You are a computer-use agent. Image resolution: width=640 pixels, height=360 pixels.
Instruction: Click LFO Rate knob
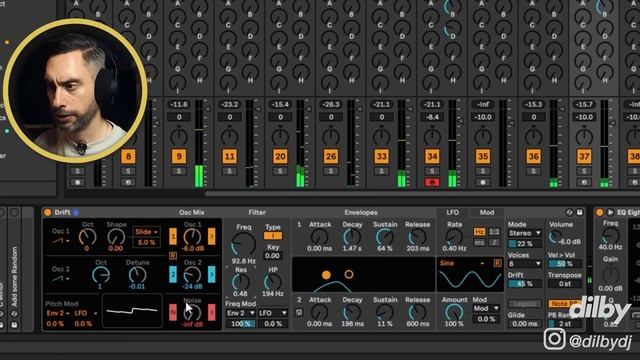pyautogui.click(x=454, y=237)
